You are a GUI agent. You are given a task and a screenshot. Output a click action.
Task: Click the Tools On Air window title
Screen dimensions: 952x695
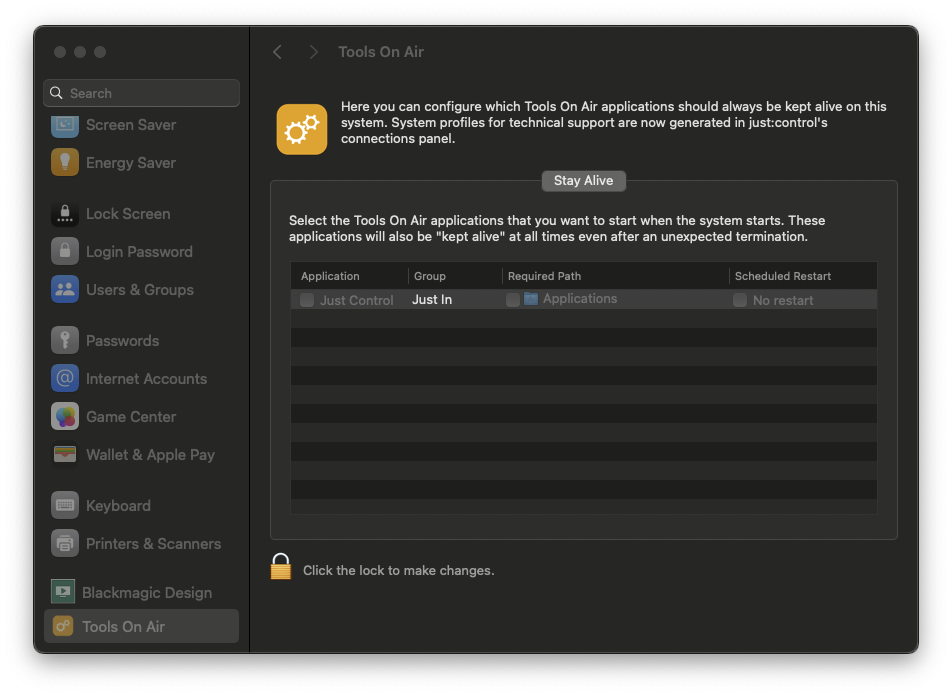click(381, 52)
